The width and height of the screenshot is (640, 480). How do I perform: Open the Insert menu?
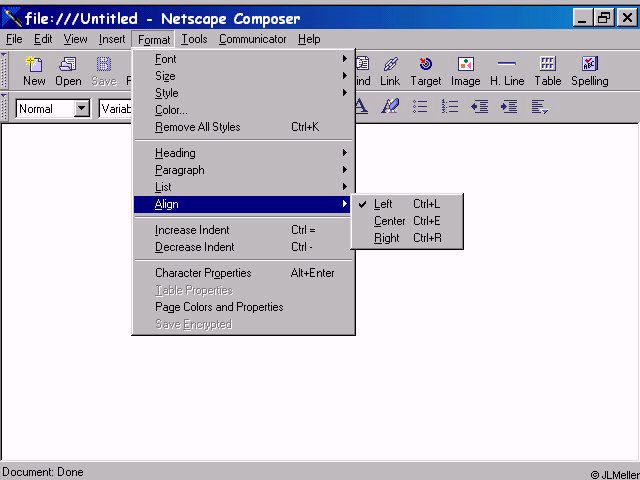tap(112, 39)
